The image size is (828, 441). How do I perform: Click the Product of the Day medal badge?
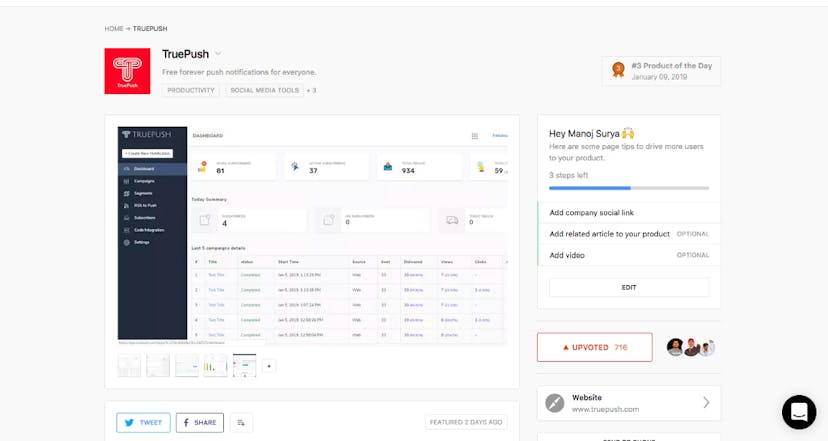619,70
